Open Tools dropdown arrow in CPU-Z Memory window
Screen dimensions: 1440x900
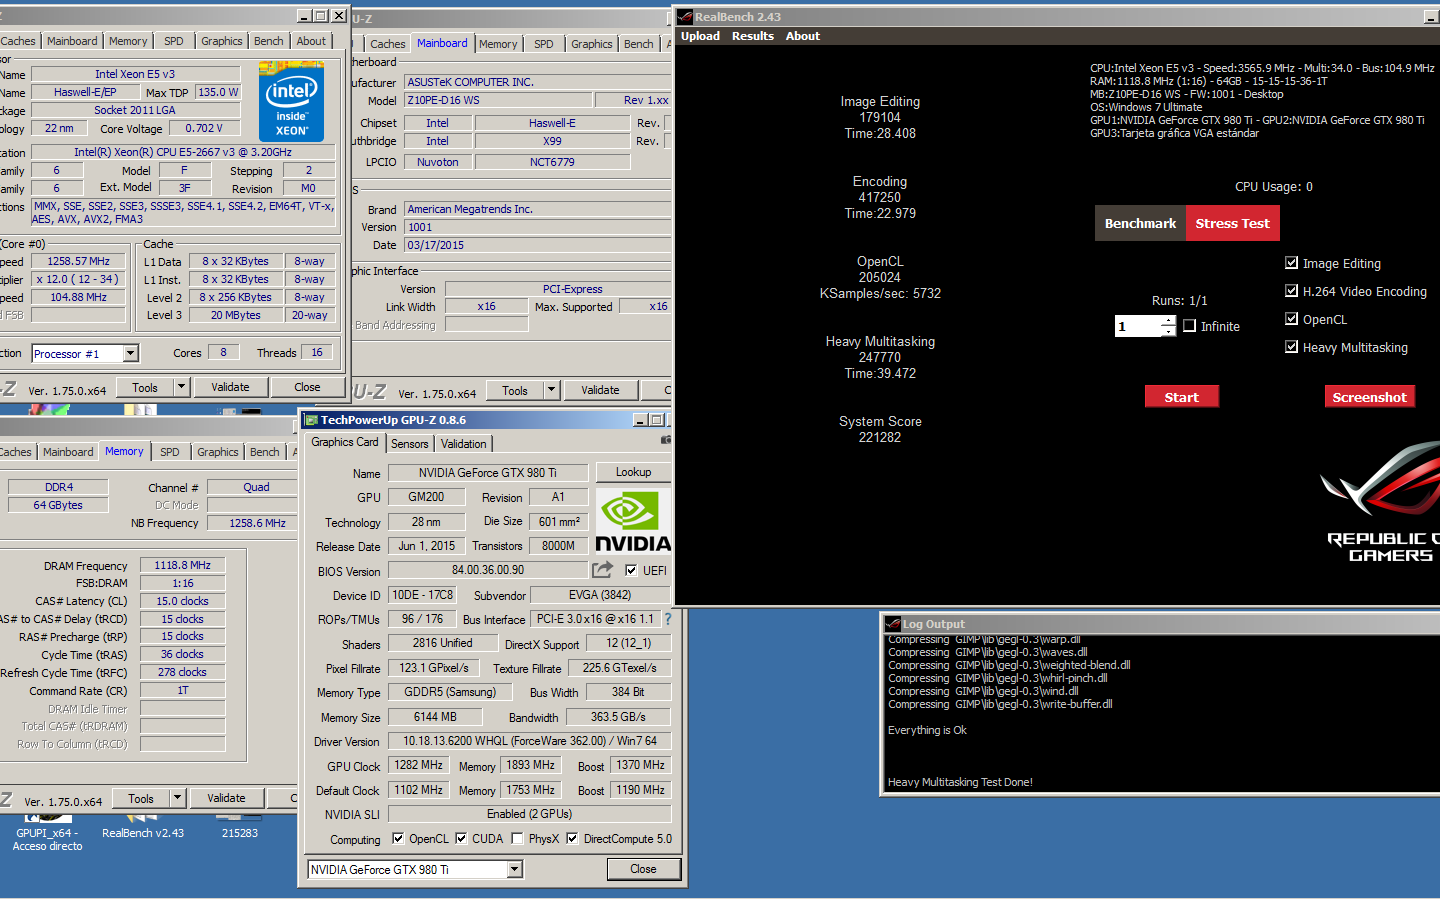coord(177,798)
